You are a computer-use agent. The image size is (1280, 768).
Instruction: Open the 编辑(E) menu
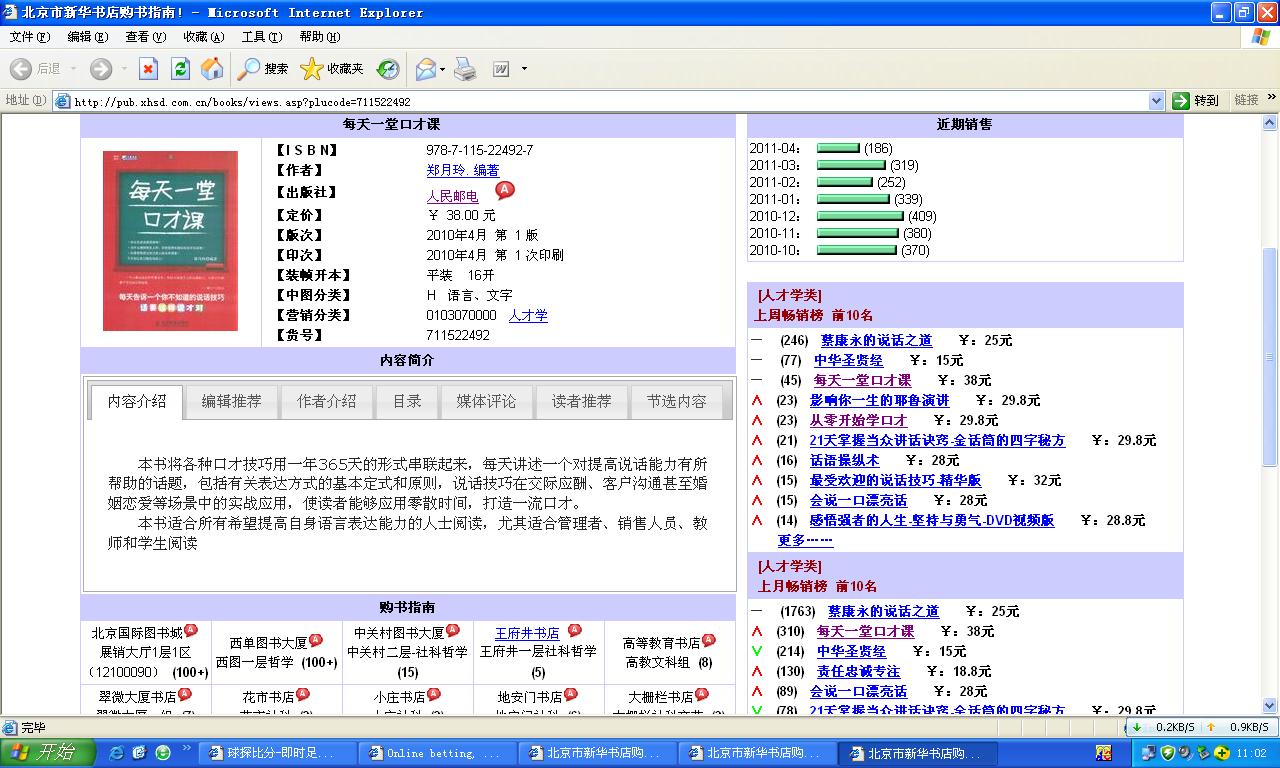pyautogui.click(x=88, y=37)
